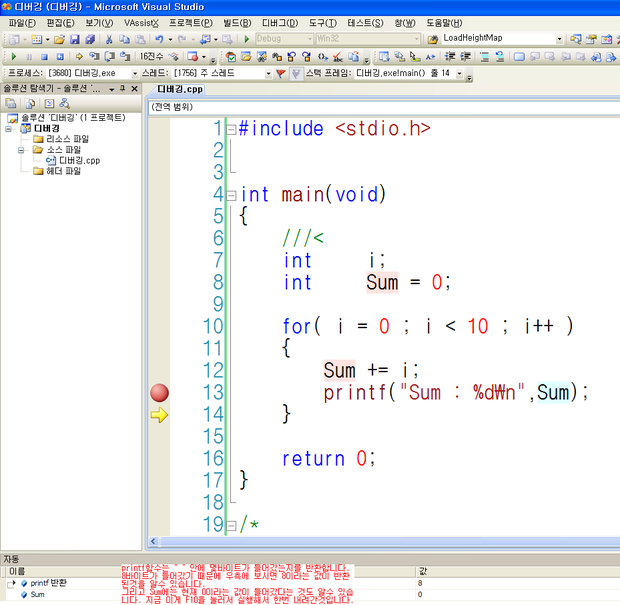Collapse the 소스 파일 folder
Screen dimensions: 620x605
[21, 150]
